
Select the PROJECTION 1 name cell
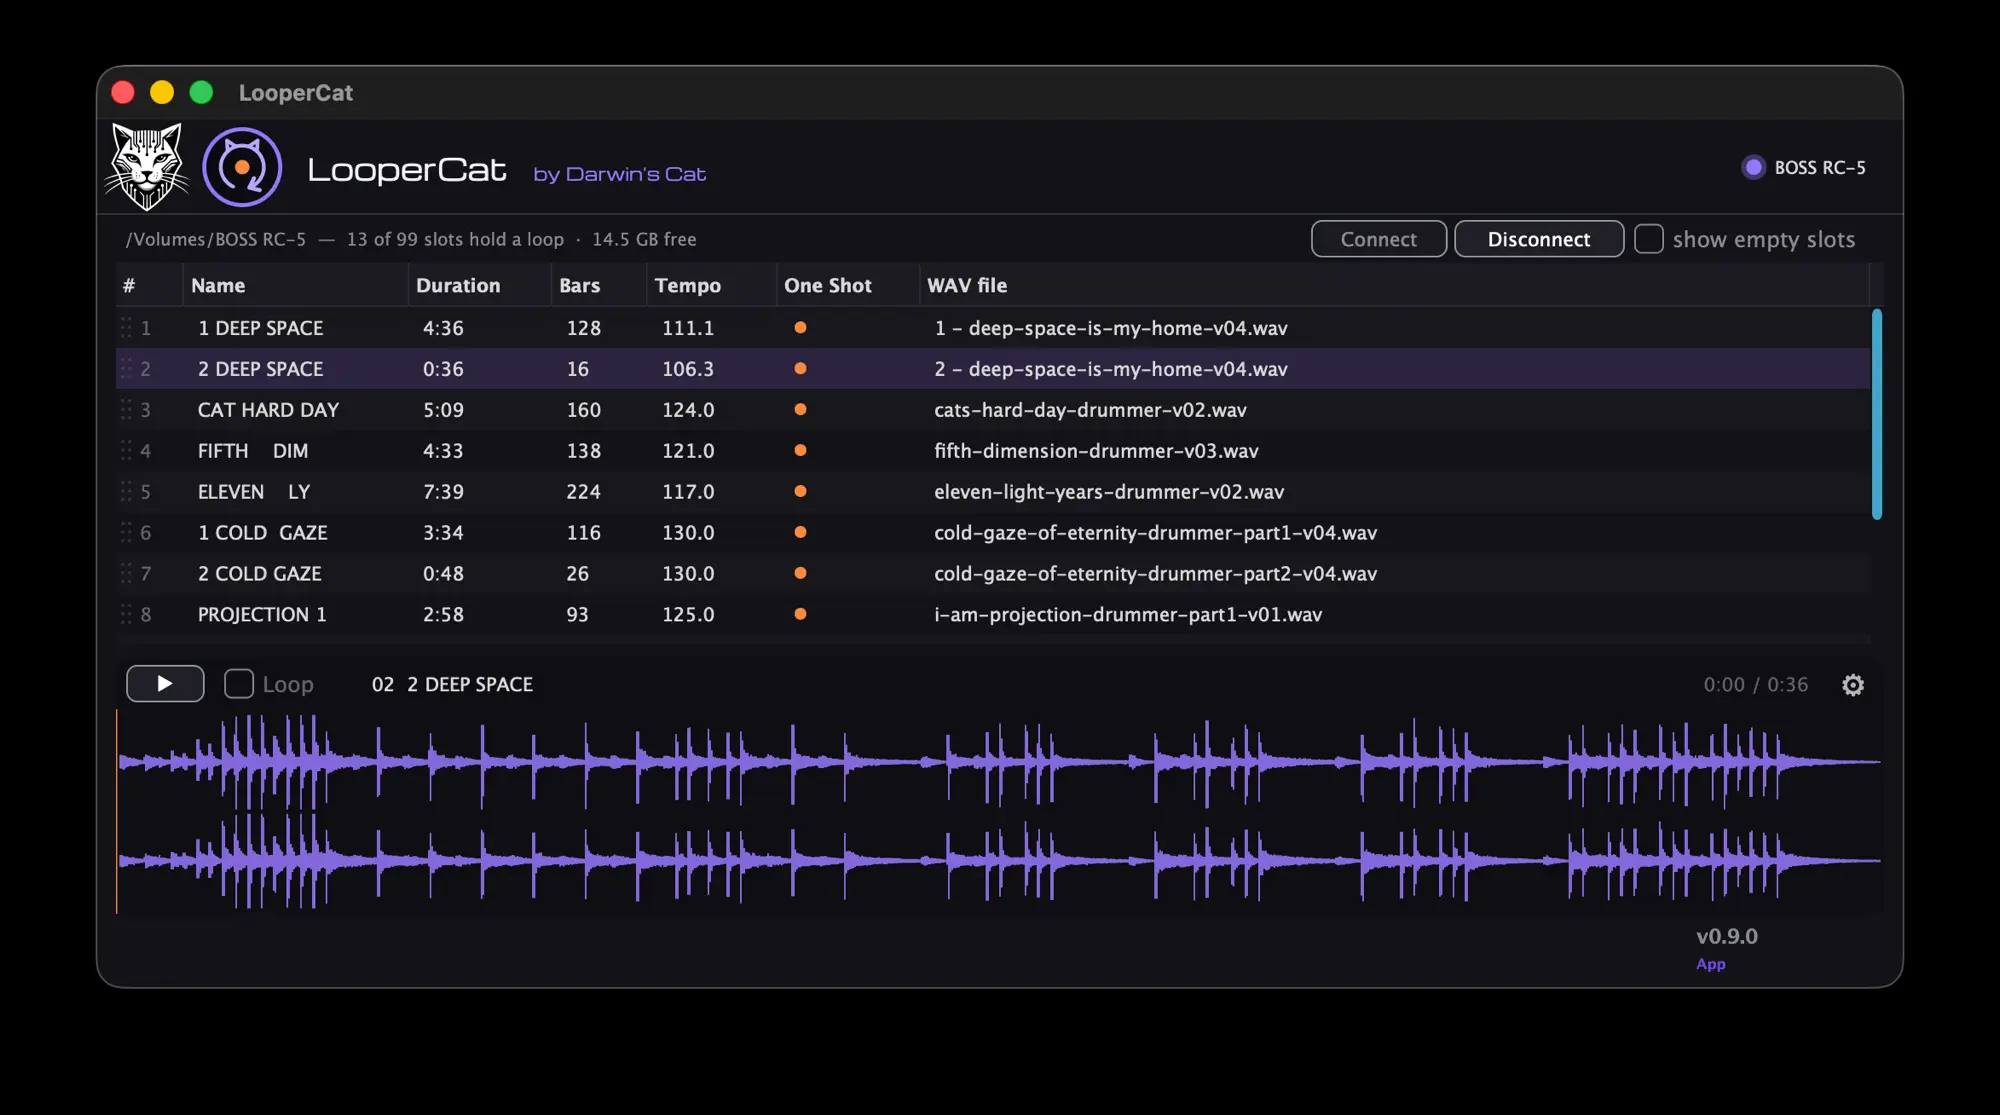click(262, 615)
